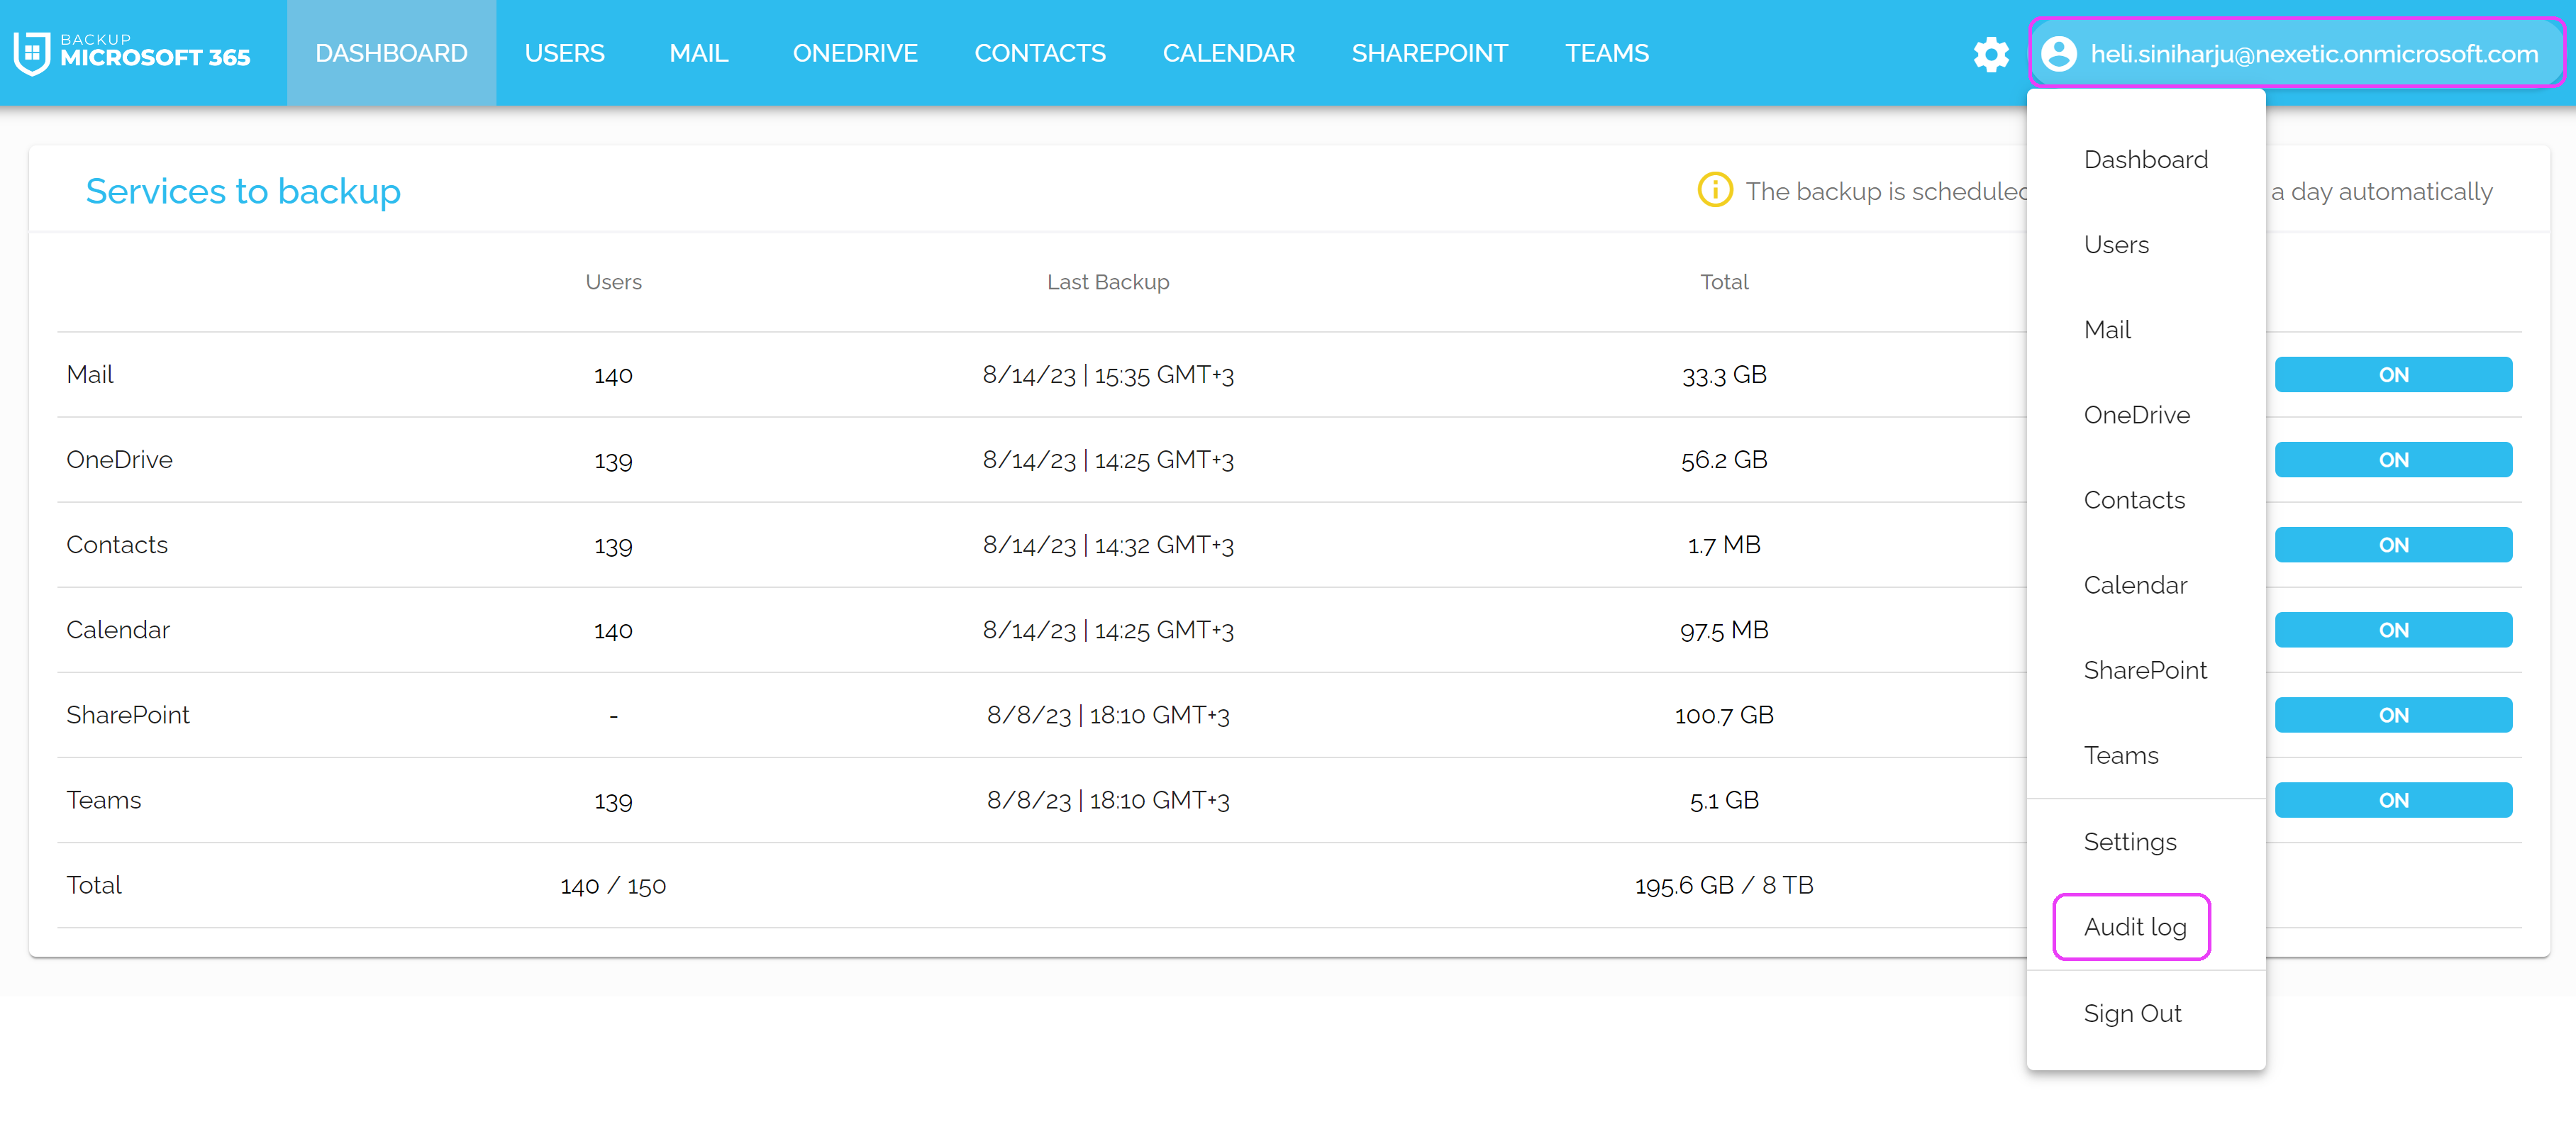Screen dimensions: 2576x1122
Task: Open the DASHBOARD tab in the top bar
Action: (x=391, y=53)
